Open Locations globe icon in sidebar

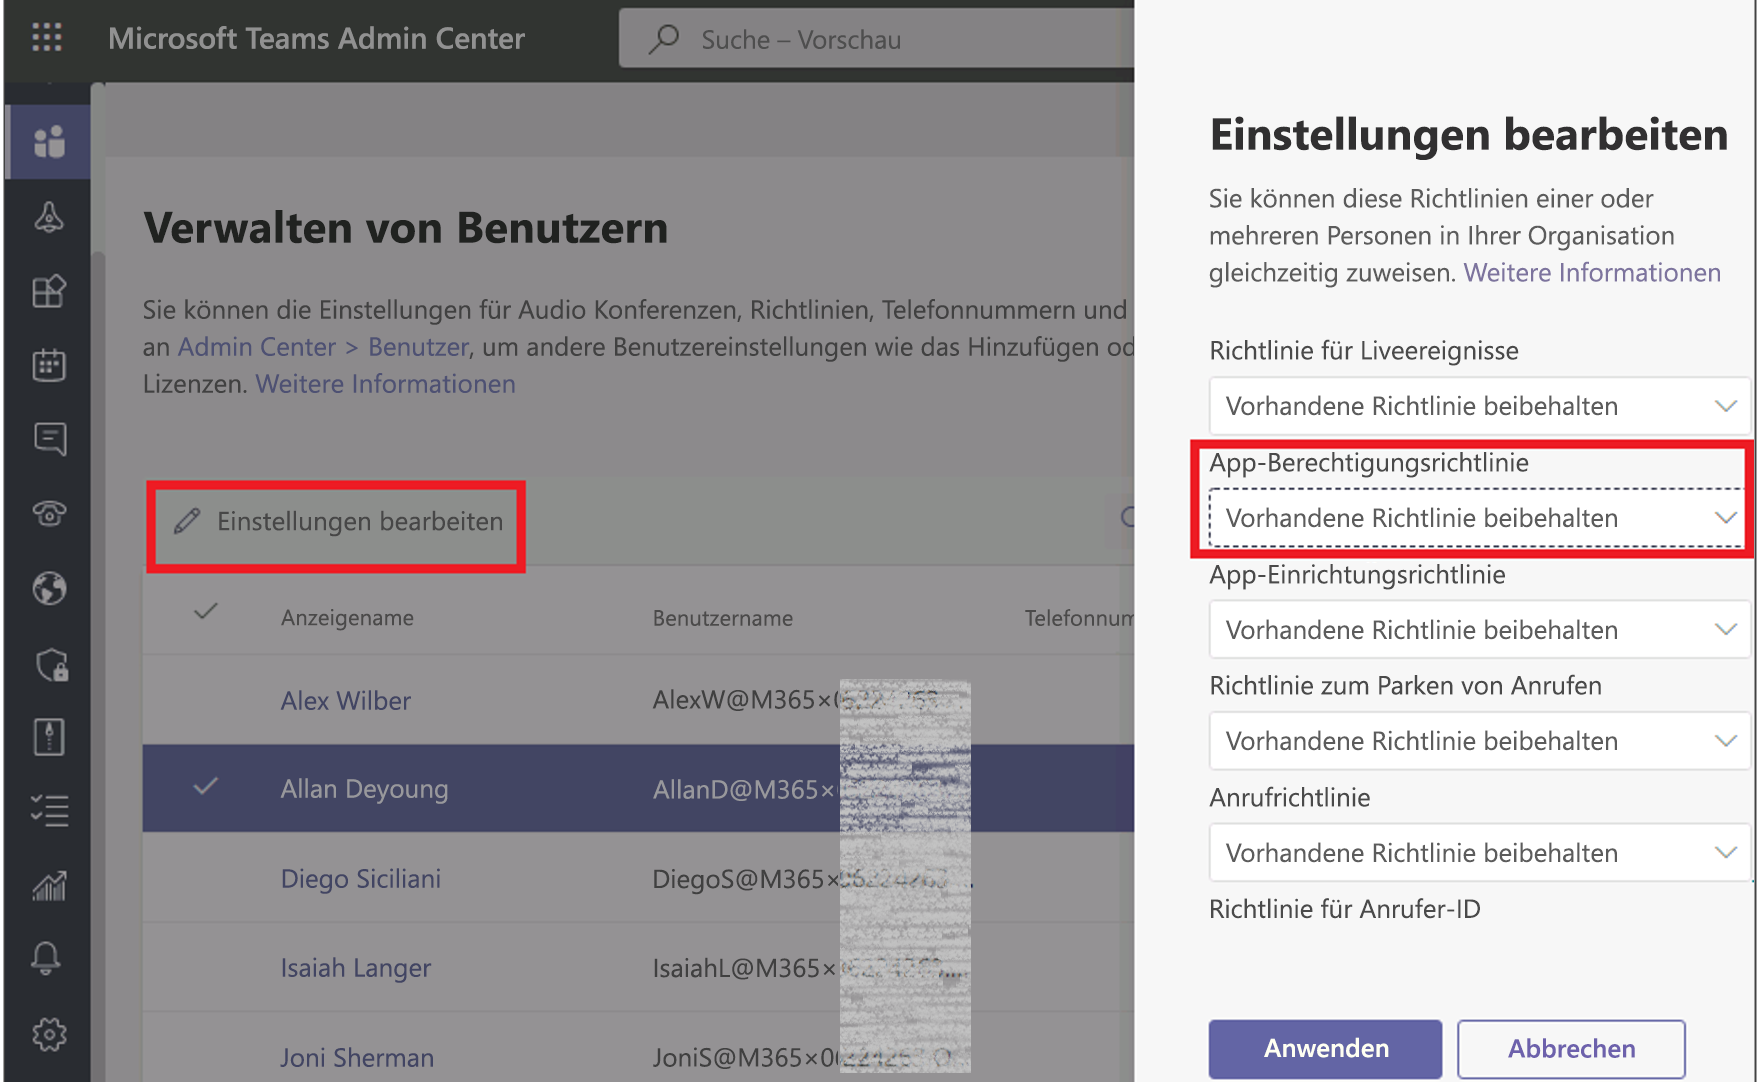[x=49, y=588]
